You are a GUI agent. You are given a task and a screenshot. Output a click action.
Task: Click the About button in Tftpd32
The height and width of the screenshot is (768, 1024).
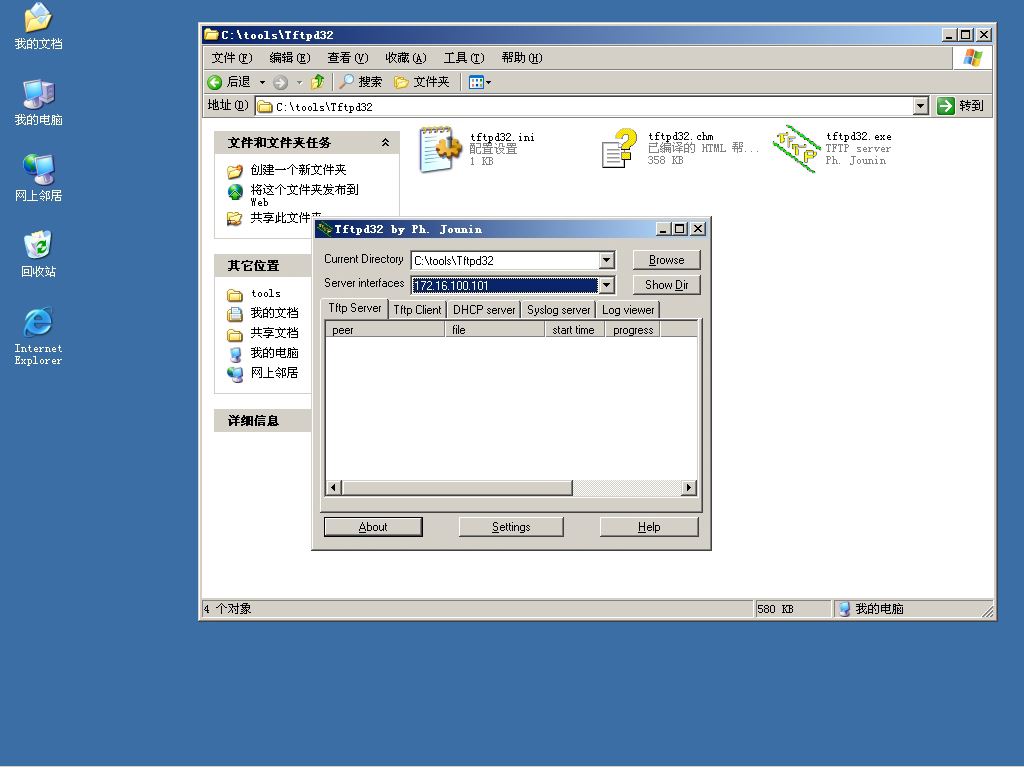pos(373,527)
